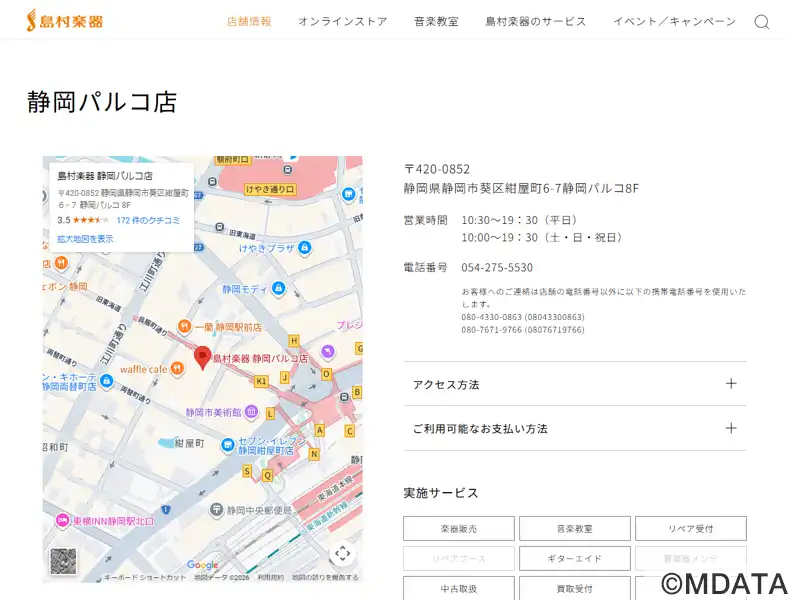Toggle the map fullscreen control icon
Screen dimensions: 800x600
pos(342,553)
